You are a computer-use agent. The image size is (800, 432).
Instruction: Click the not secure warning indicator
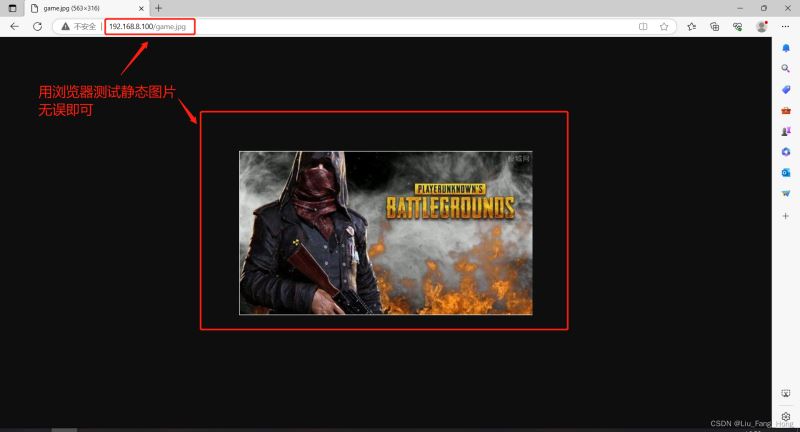coord(79,27)
